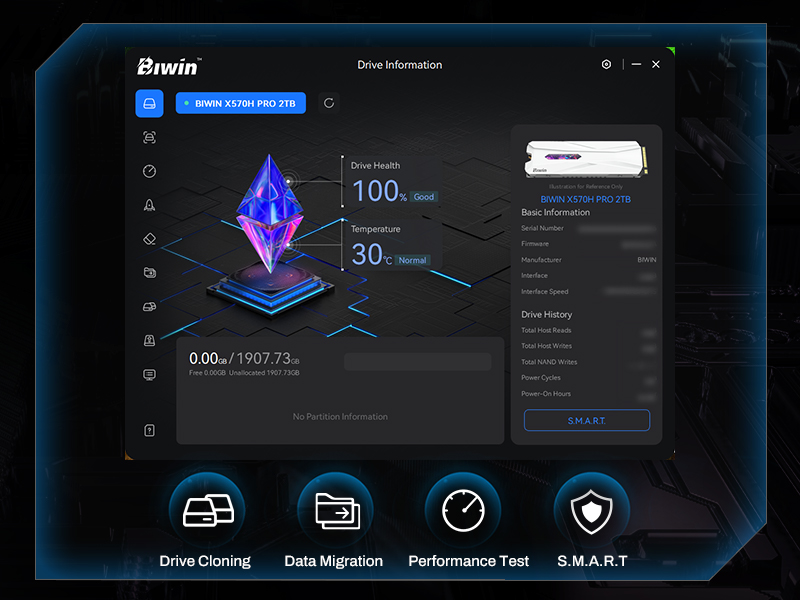Viewport: 800px width, 600px height.
Task: Click the partition capacity usage bar
Action: [x=417, y=361]
